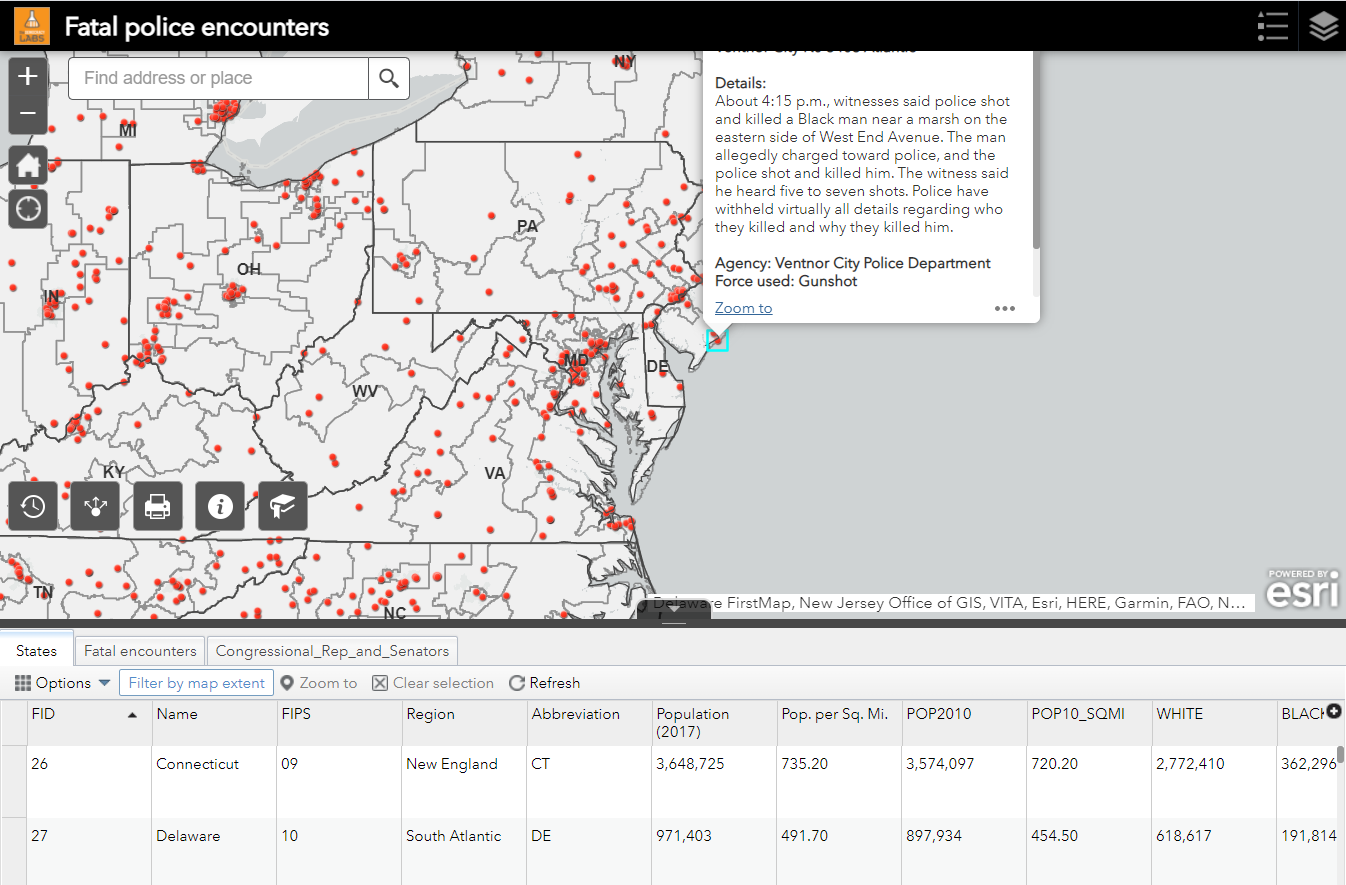Screen dimensions: 1346x885
Task: Switch to the Fatal encounters tab
Action: coord(139,650)
